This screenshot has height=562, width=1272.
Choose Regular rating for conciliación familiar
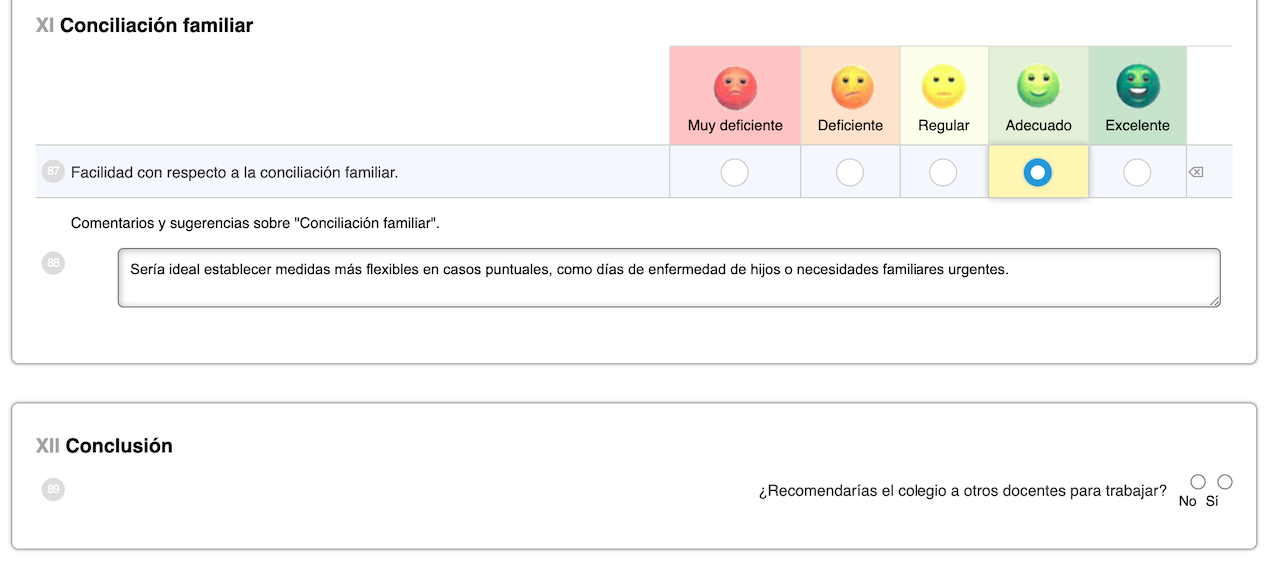[943, 173]
